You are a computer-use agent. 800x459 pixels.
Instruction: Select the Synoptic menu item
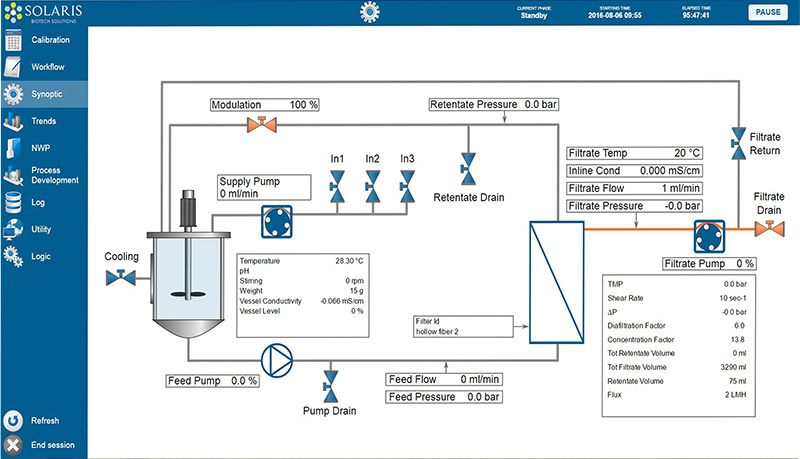click(44, 94)
